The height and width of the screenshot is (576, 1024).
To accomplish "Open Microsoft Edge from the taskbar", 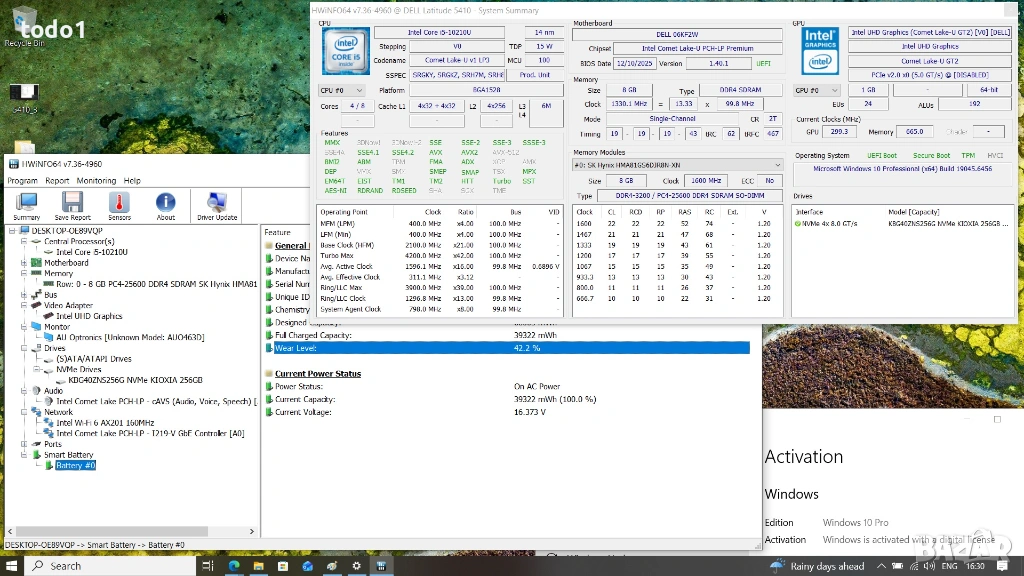I will click(233, 566).
